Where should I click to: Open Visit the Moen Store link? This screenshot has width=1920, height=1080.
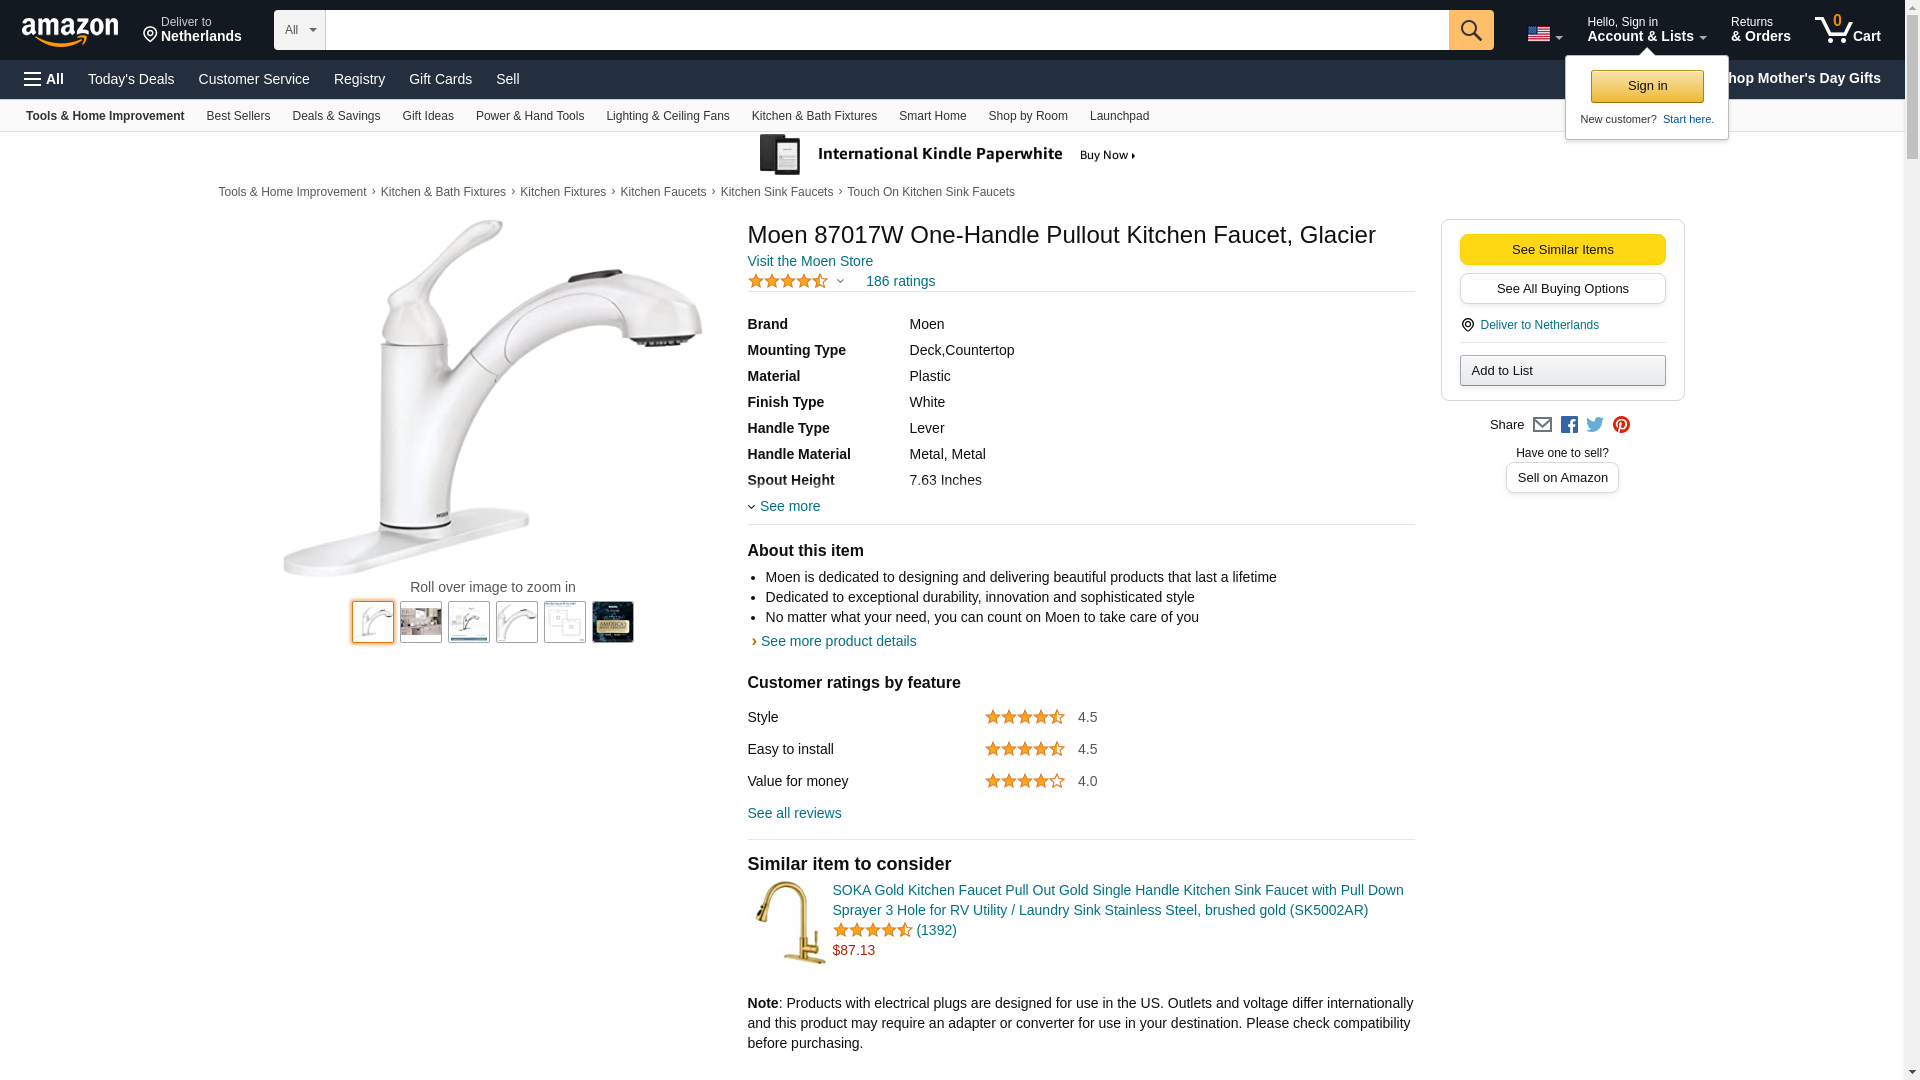pyautogui.click(x=810, y=261)
